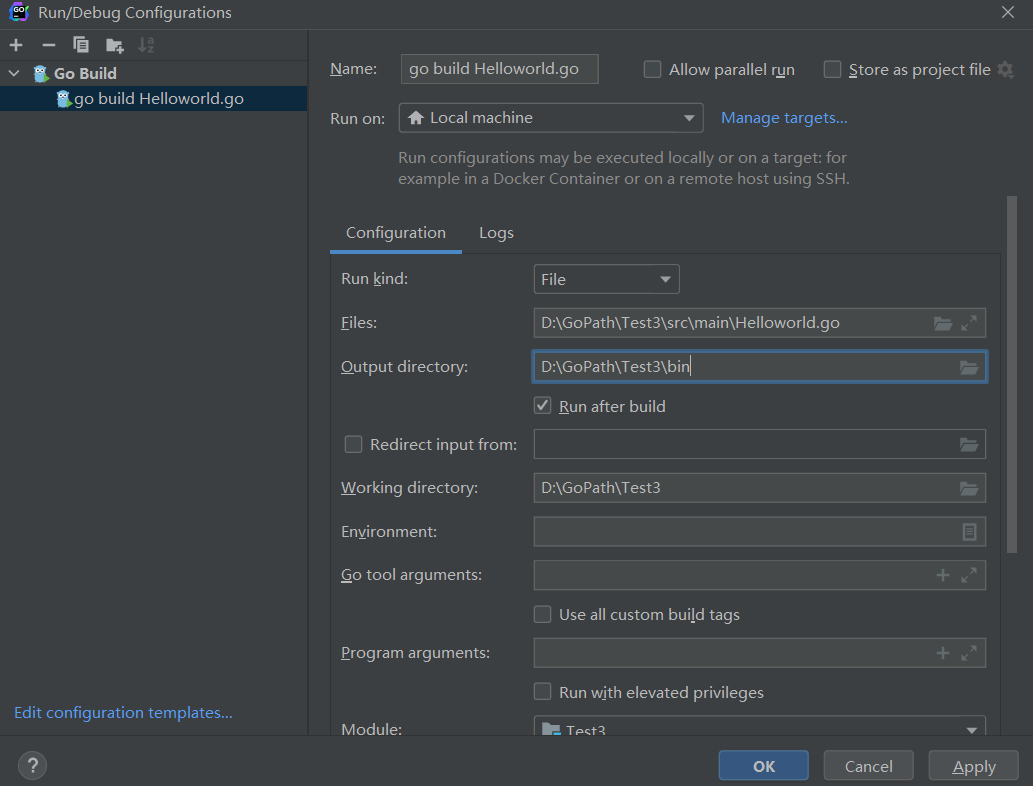Screen dimensions: 1033x786
Task: Click the Store as project file gear icon
Action: (1005, 70)
